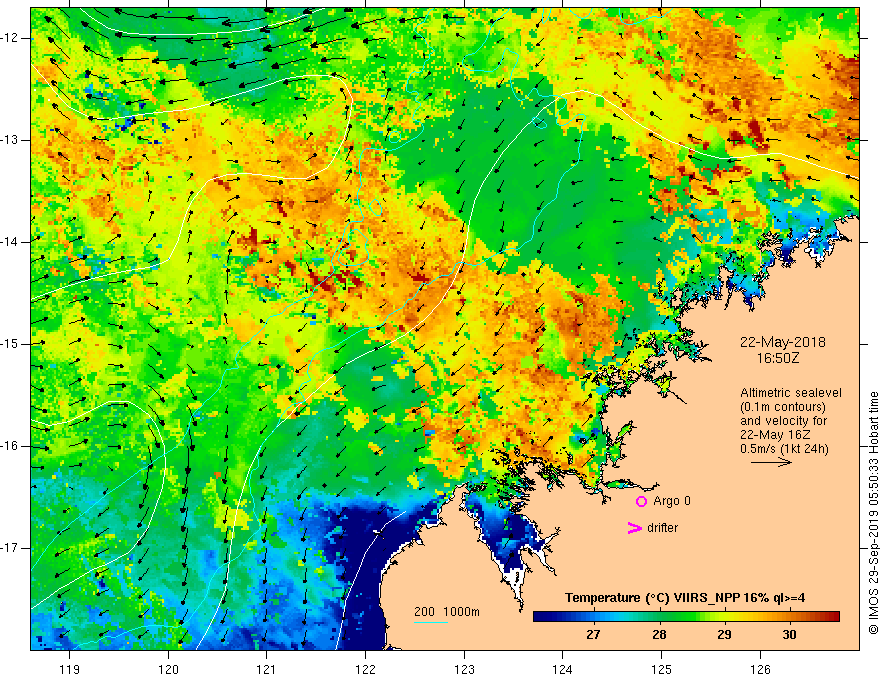Click the '0.5m/s (1kt 24h)' scale text
The height and width of the screenshot is (680, 880).
(784, 449)
